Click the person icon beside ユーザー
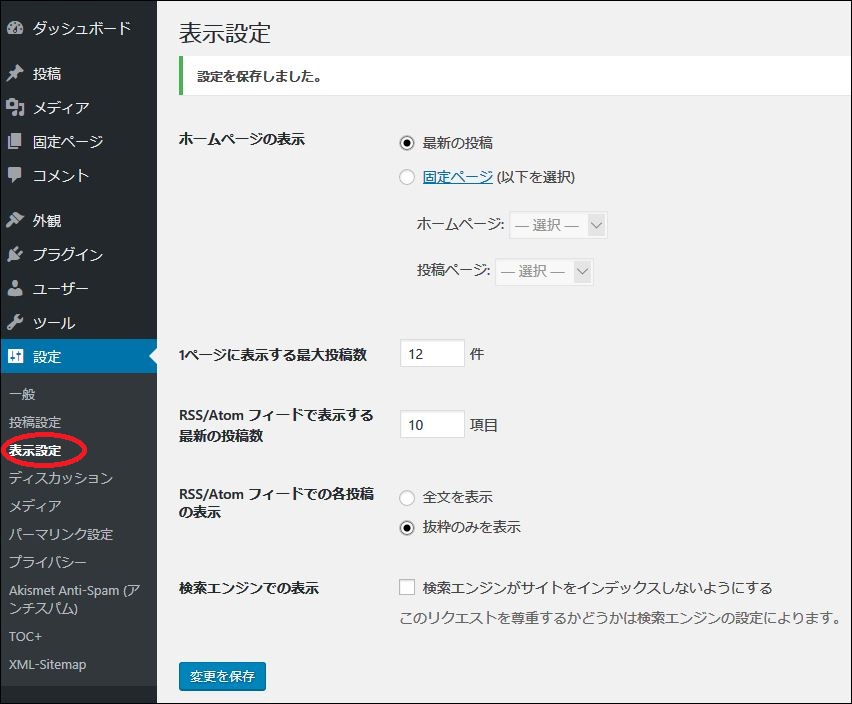This screenshot has width=852, height=704. 15,288
